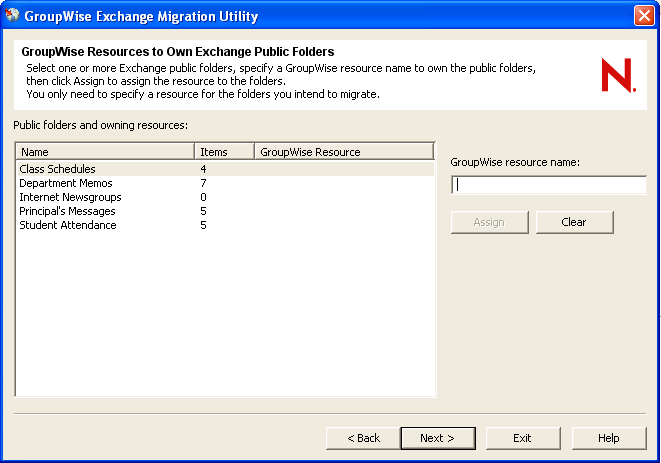
Task: Select the Class Schedules folder row
Action: tap(225, 169)
